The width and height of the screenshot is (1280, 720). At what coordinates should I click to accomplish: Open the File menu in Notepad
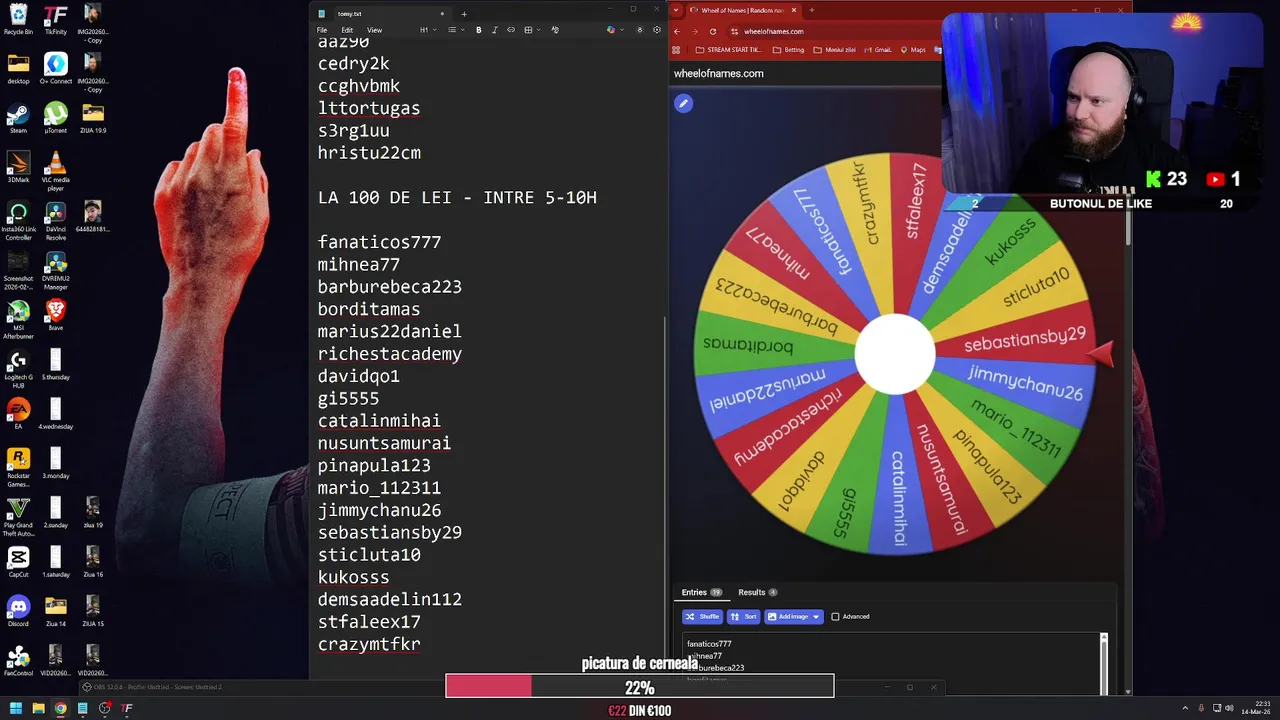[x=322, y=30]
